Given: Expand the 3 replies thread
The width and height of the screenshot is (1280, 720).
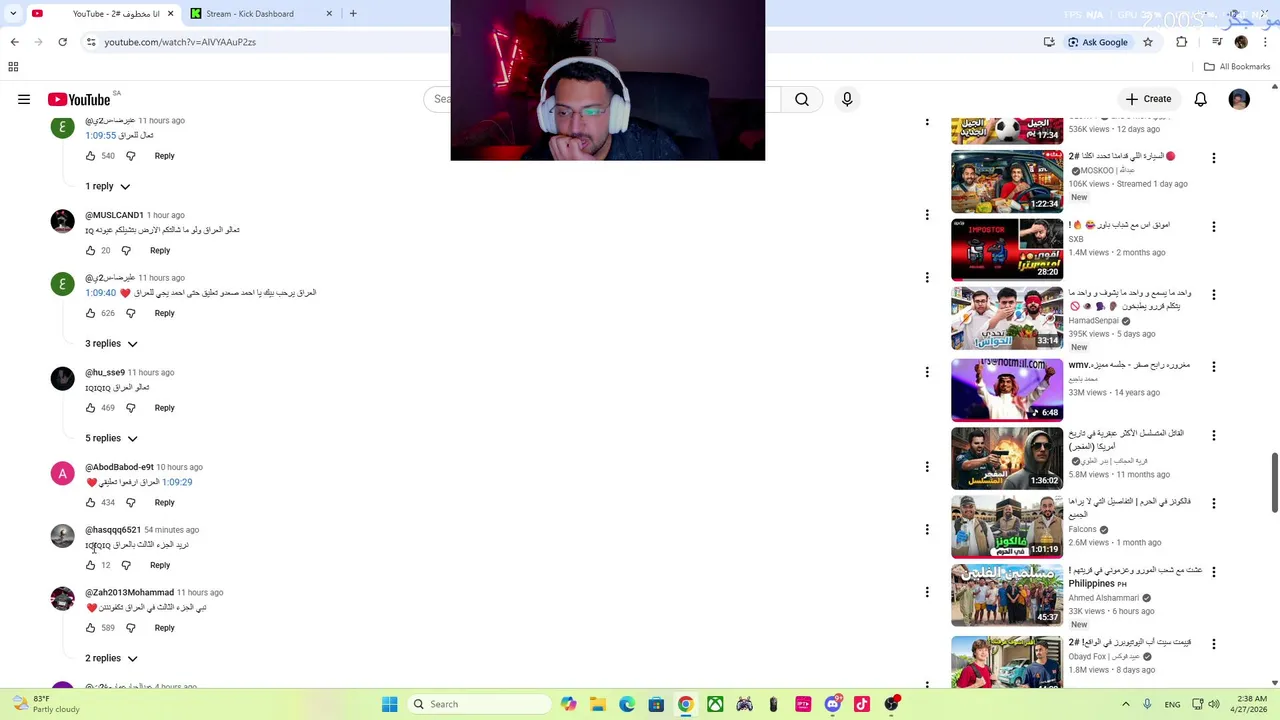Looking at the screenshot, I should (111, 343).
